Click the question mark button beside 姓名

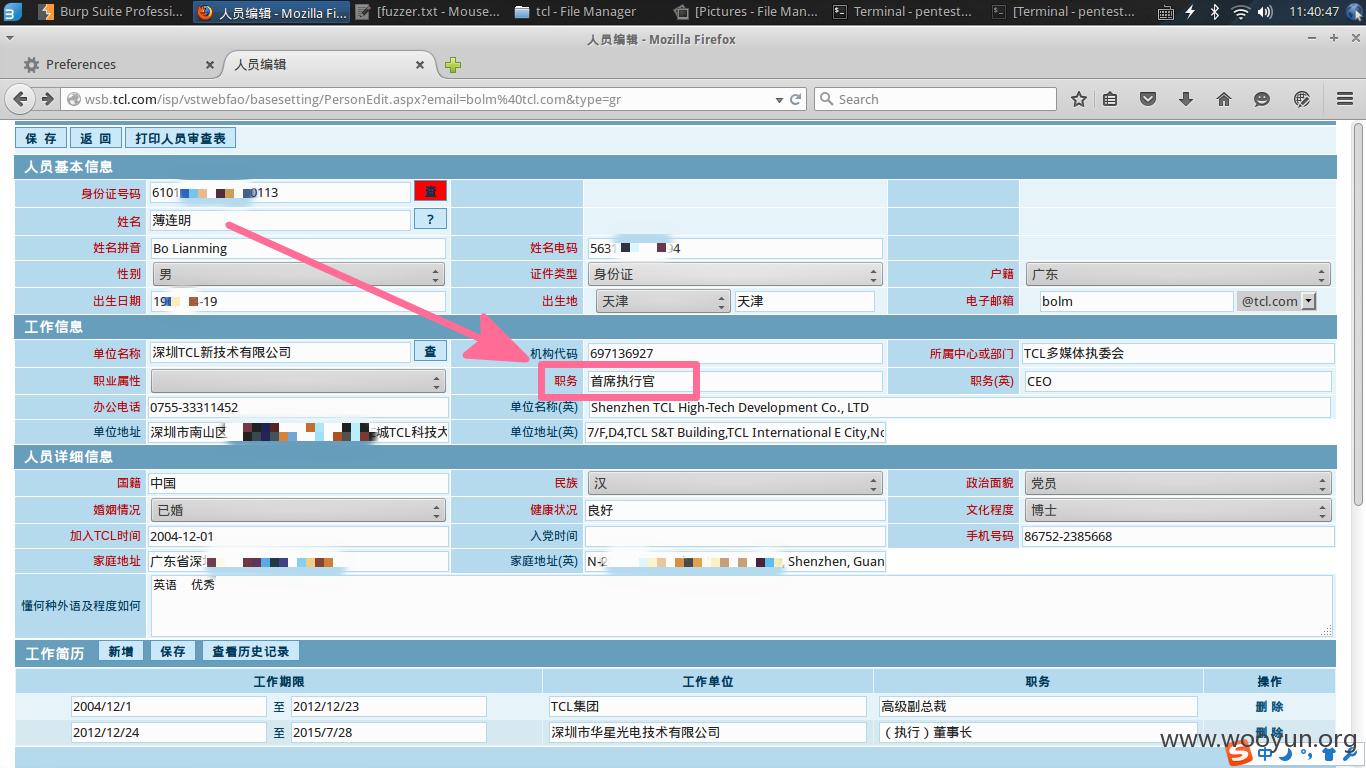430,219
